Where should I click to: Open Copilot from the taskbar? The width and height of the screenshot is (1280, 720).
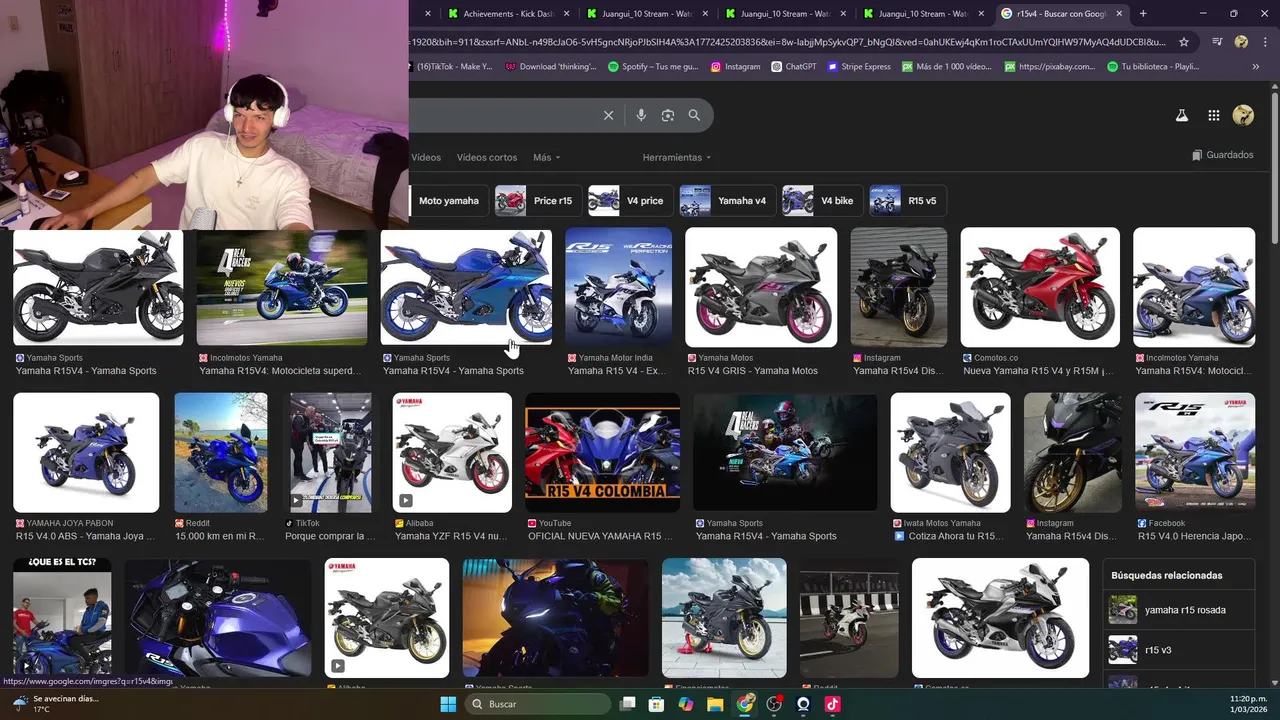(x=685, y=704)
